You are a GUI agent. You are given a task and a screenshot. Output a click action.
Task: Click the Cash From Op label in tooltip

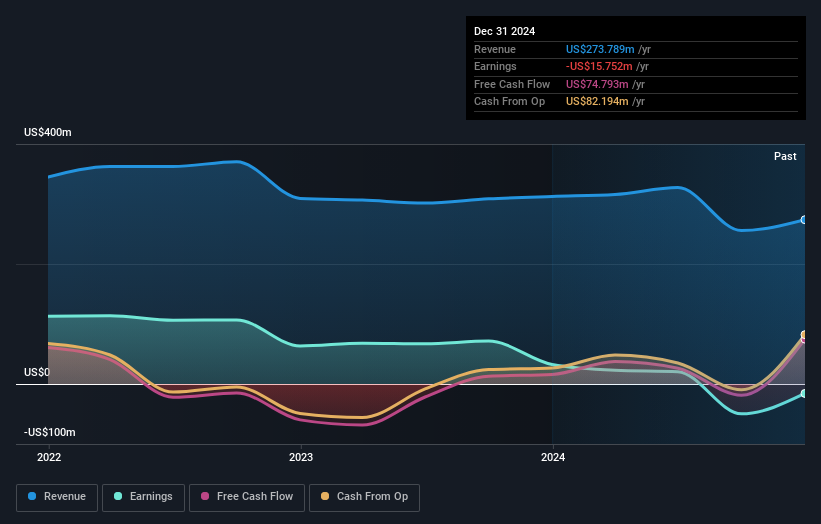click(509, 102)
